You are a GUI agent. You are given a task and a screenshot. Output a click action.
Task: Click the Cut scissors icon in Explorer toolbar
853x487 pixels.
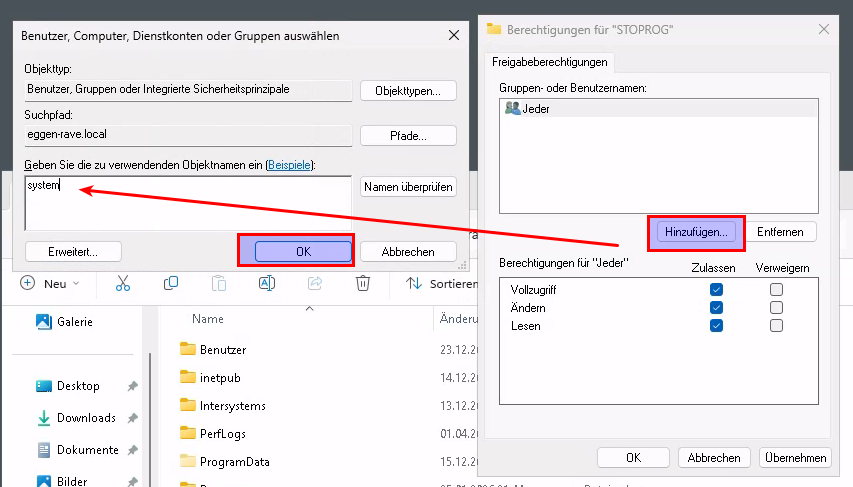[123, 283]
